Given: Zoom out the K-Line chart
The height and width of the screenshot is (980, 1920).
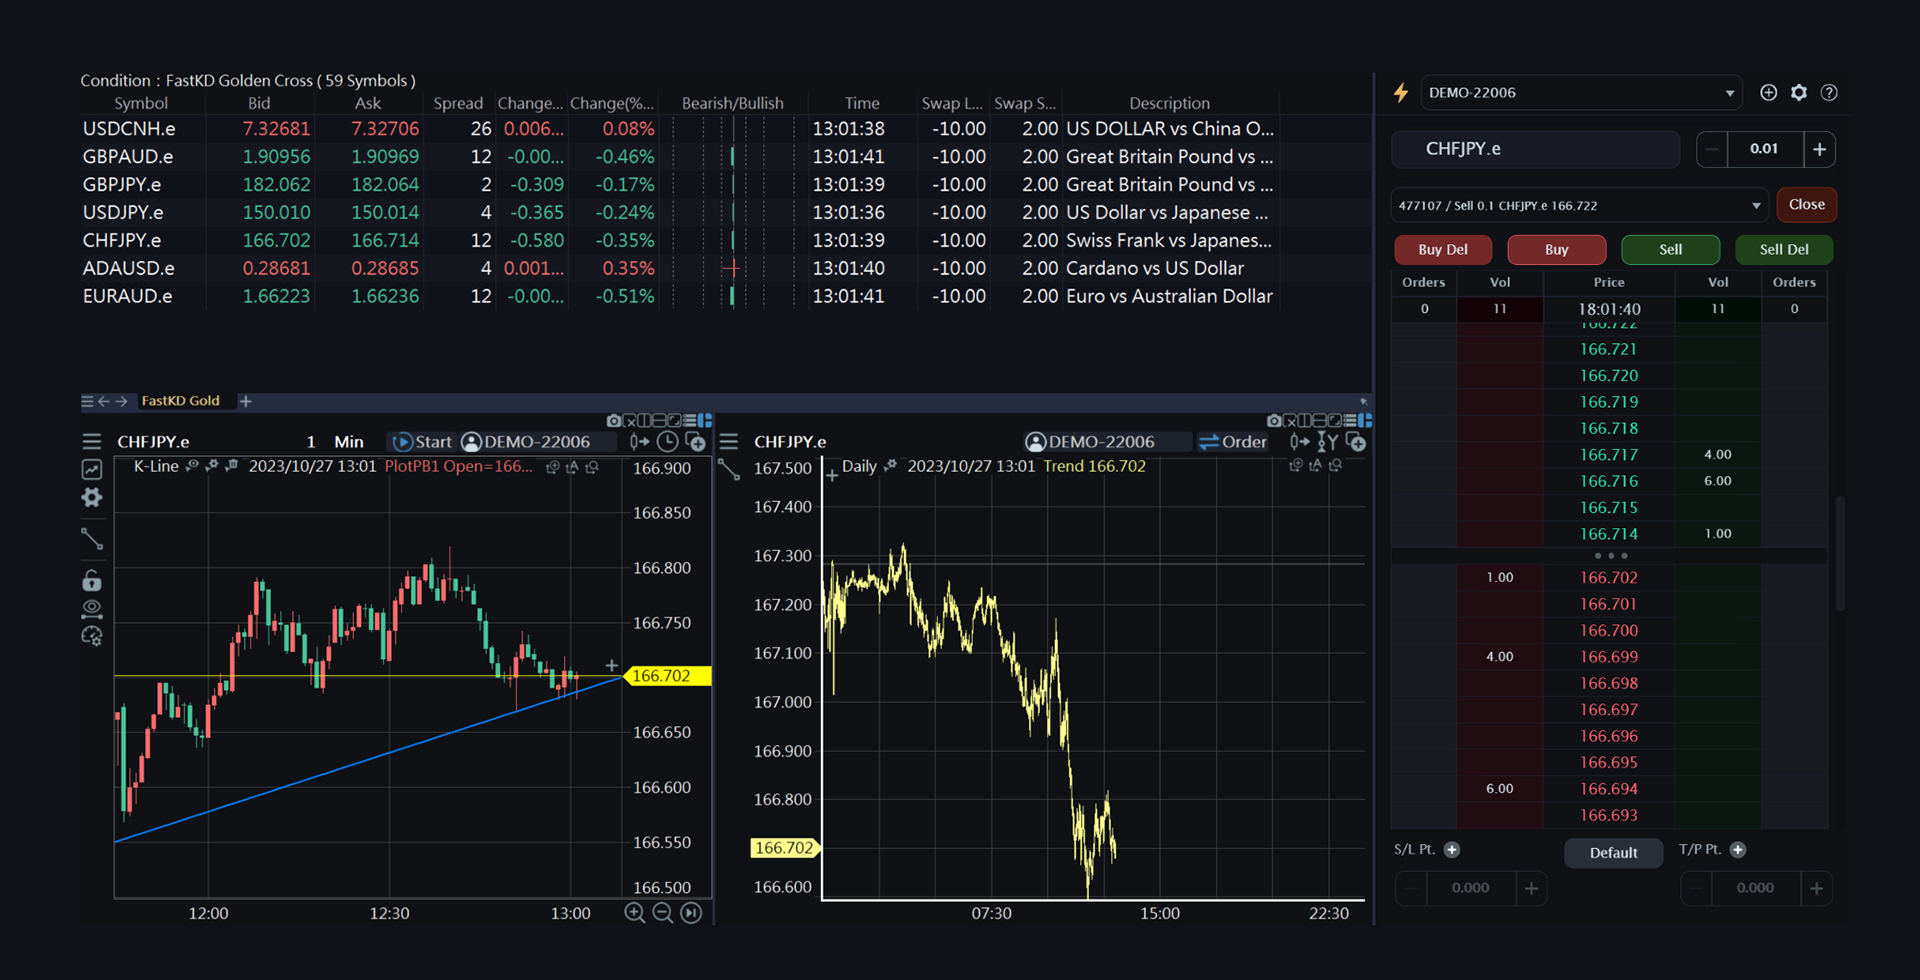Looking at the screenshot, I should tap(663, 912).
